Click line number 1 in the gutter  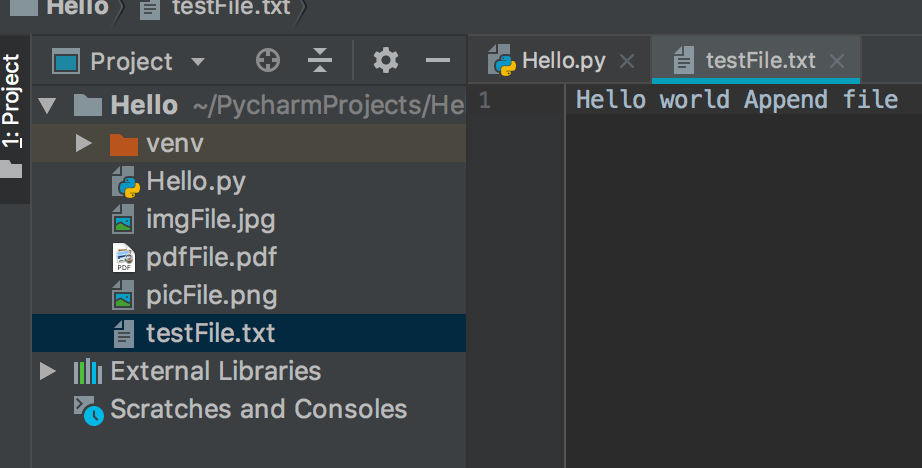tap(484, 100)
